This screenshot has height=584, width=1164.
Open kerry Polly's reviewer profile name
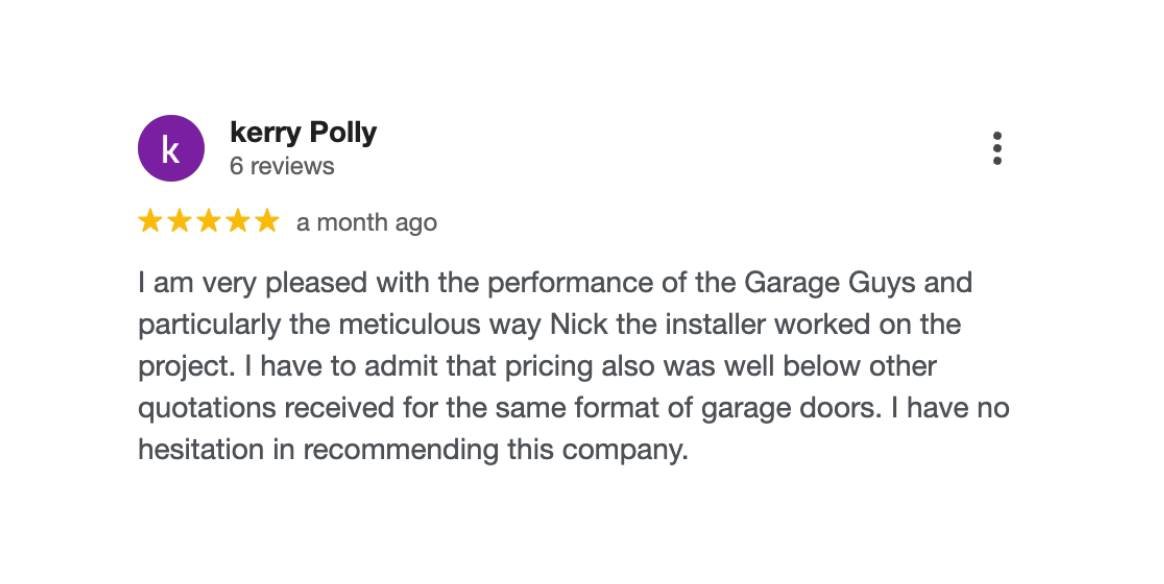click(303, 132)
